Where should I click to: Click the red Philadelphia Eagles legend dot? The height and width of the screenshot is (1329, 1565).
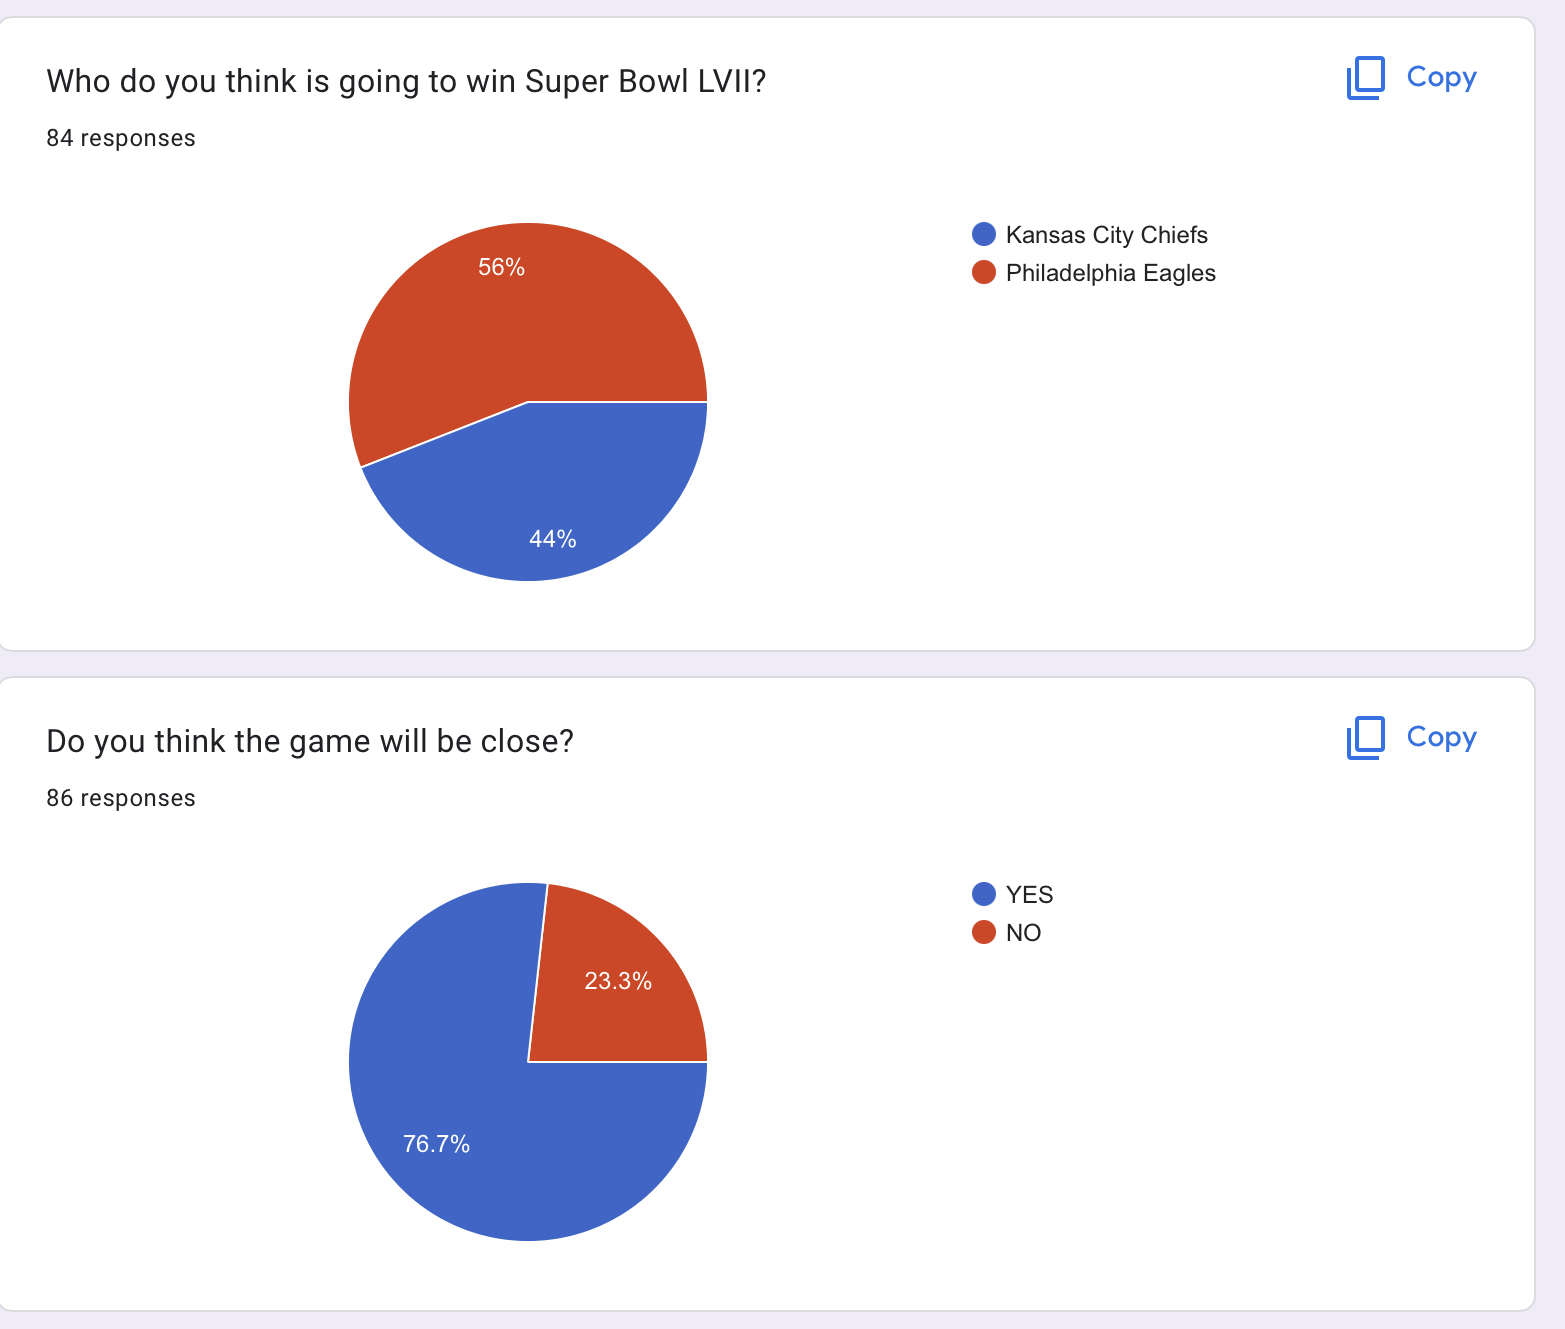tap(984, 272)
